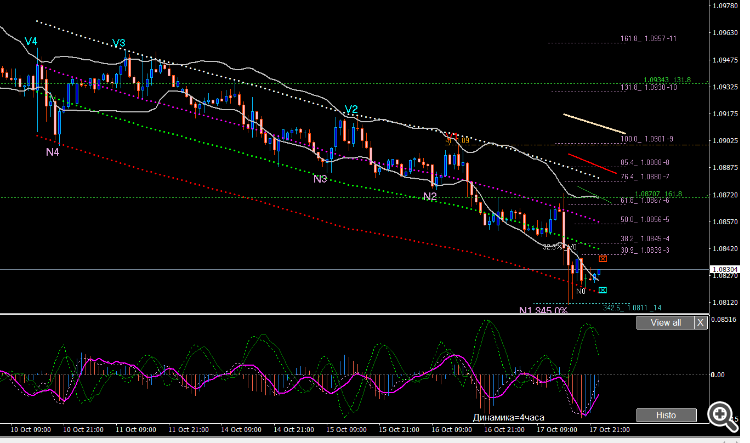Select the N2 wave label
The image size is (750, 443).
pos(430,197)
